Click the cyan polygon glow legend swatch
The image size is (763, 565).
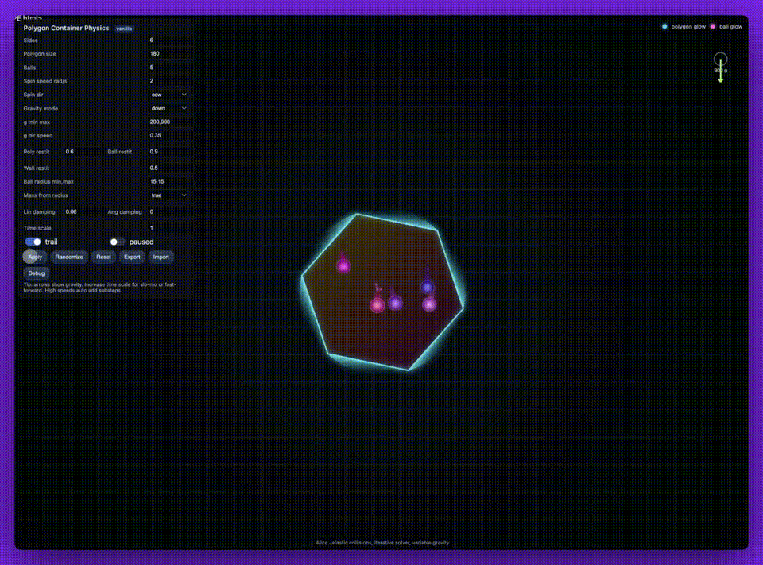click(x=665, y=27)
